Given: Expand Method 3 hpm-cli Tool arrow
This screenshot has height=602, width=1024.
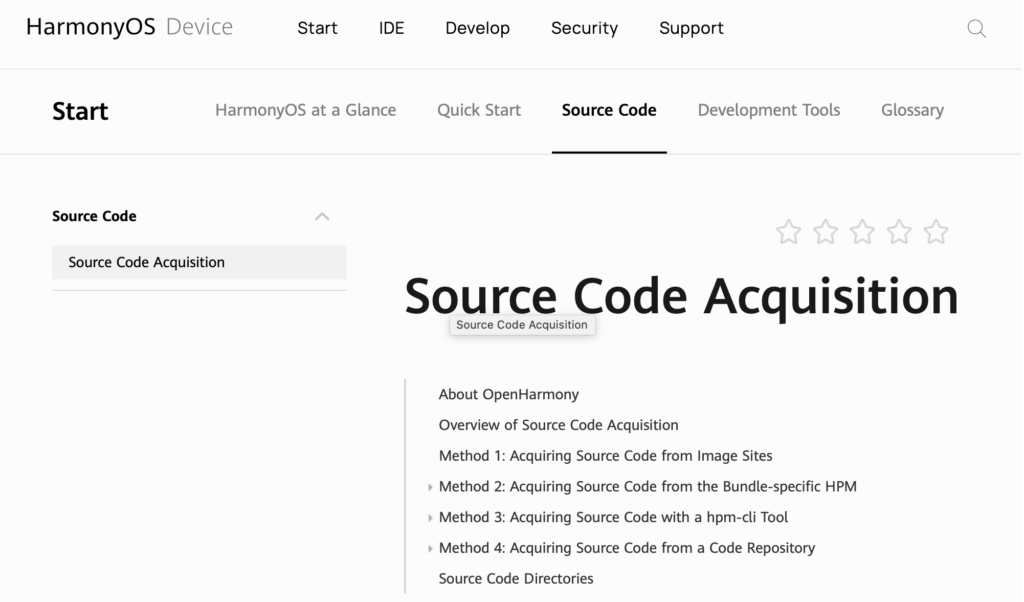Looking at the screenshot, I should [430, 518].
